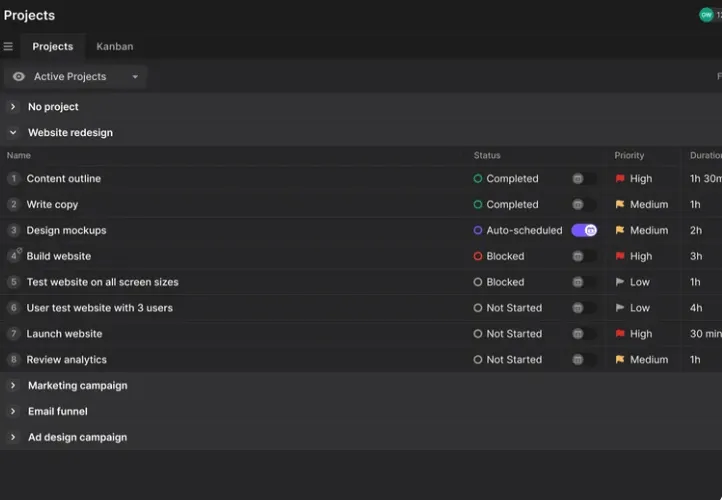
Task: Click Auto-scheduled status circle for Design mockups
Action: (x=477, y=230)
